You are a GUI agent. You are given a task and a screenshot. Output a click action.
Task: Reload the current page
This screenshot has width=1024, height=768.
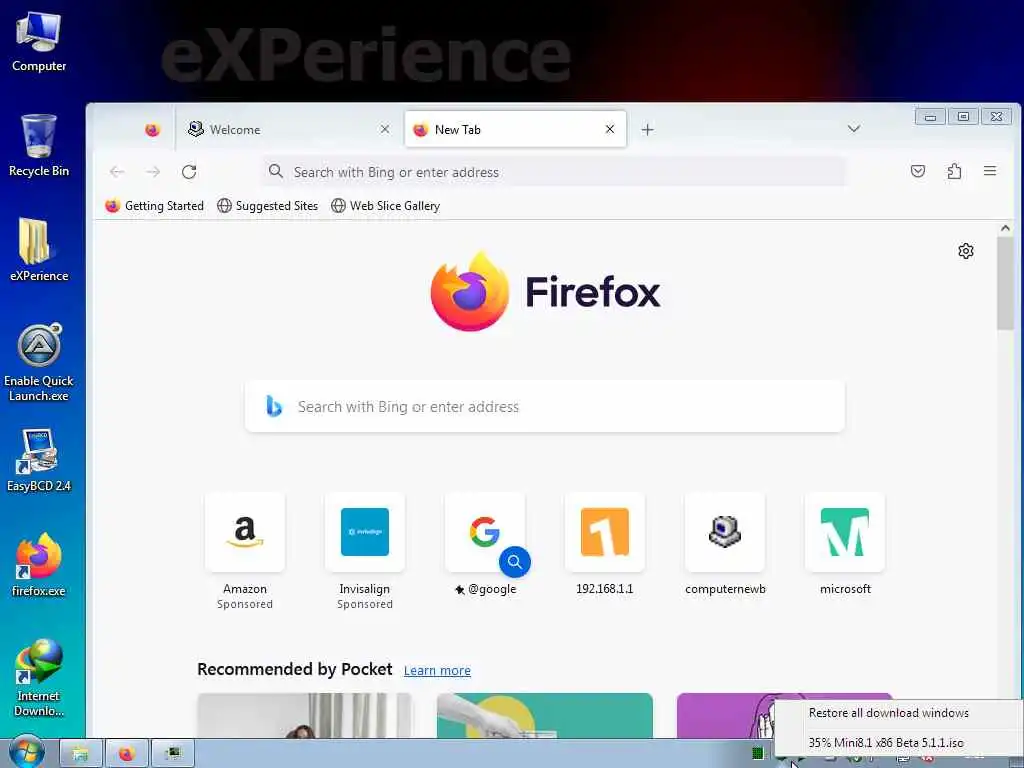pos(189,172)
